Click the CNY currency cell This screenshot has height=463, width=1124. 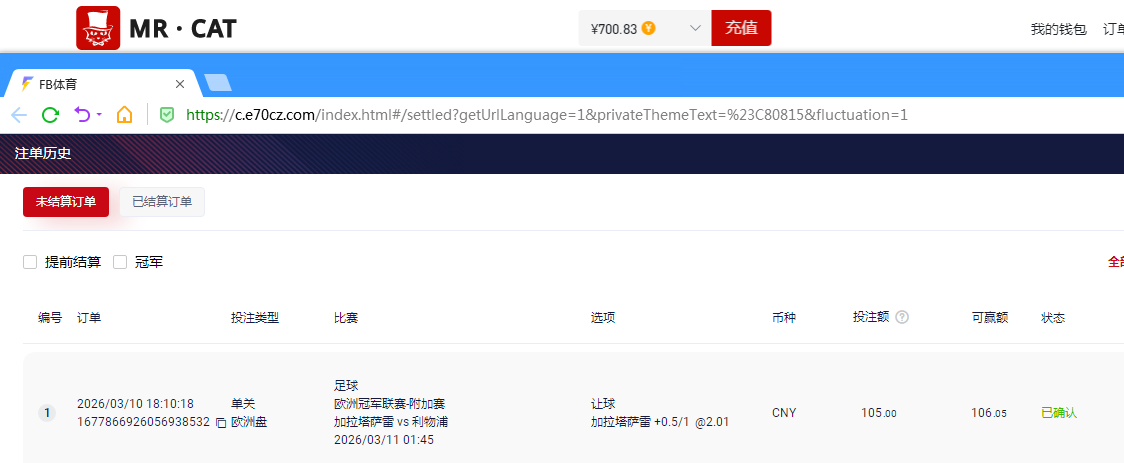click(x=784, y=413)
